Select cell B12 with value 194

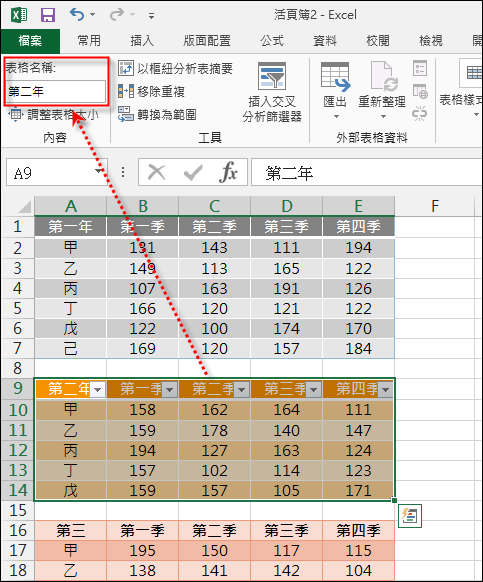point(143,451)
